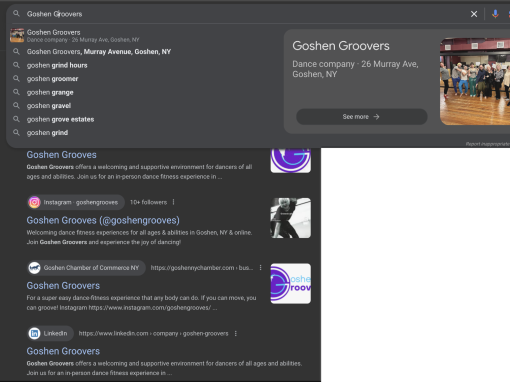Choose suggestion Goshen Groovers, Murray Avenue, Goshen, NY
Screen dimensions: 510x382
click(99, 52)
